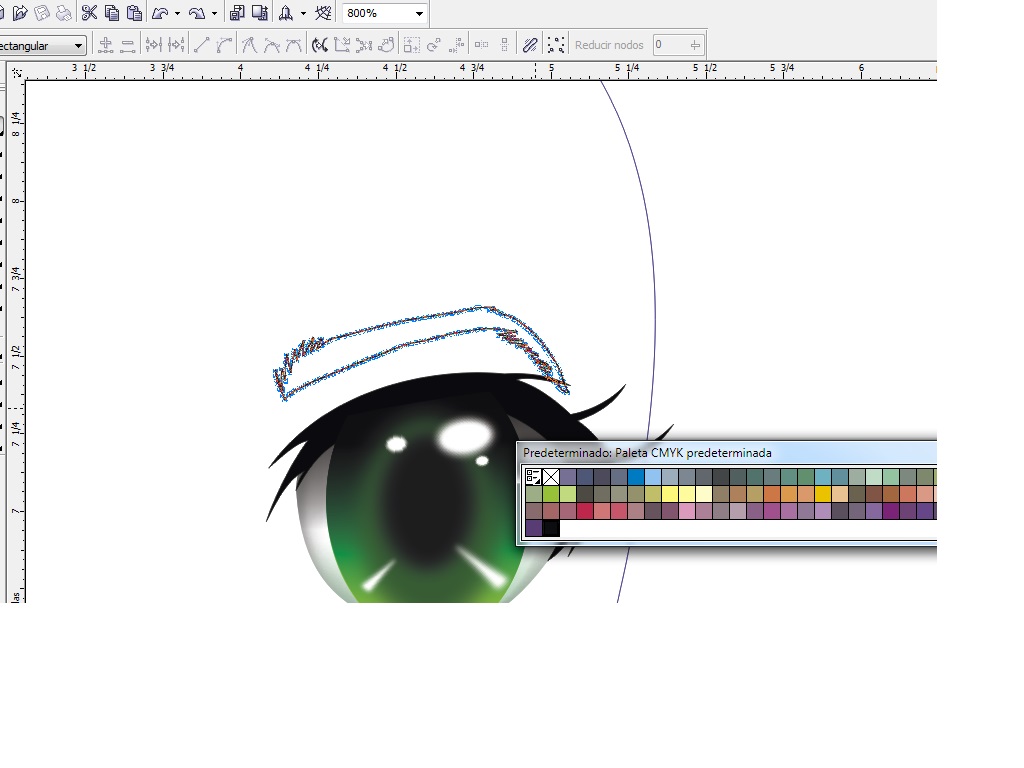
Task: Toggle the Elastic mode icon
Action: point(530,45)
